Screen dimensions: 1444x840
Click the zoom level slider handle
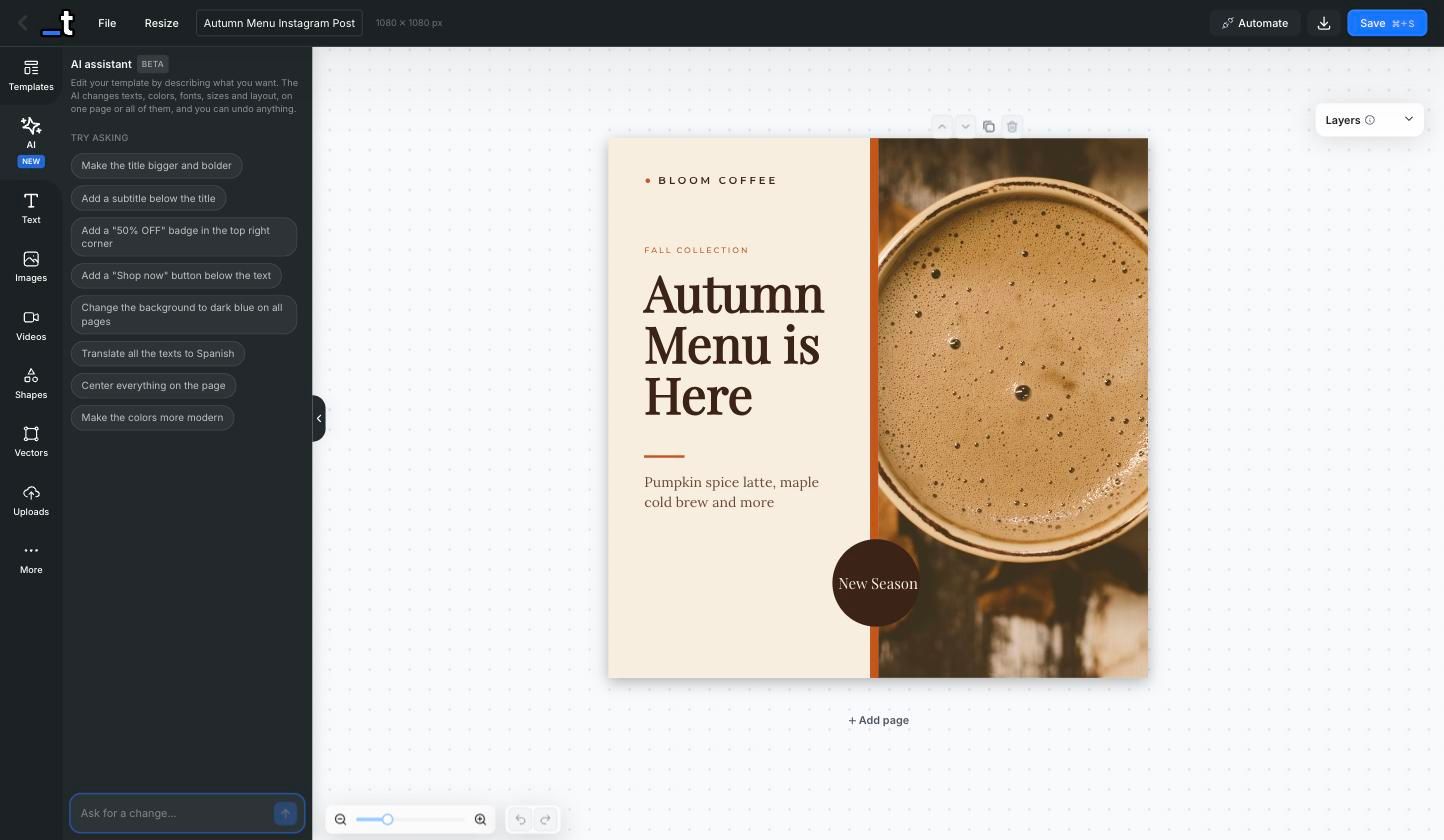click(x=387, y=820)
